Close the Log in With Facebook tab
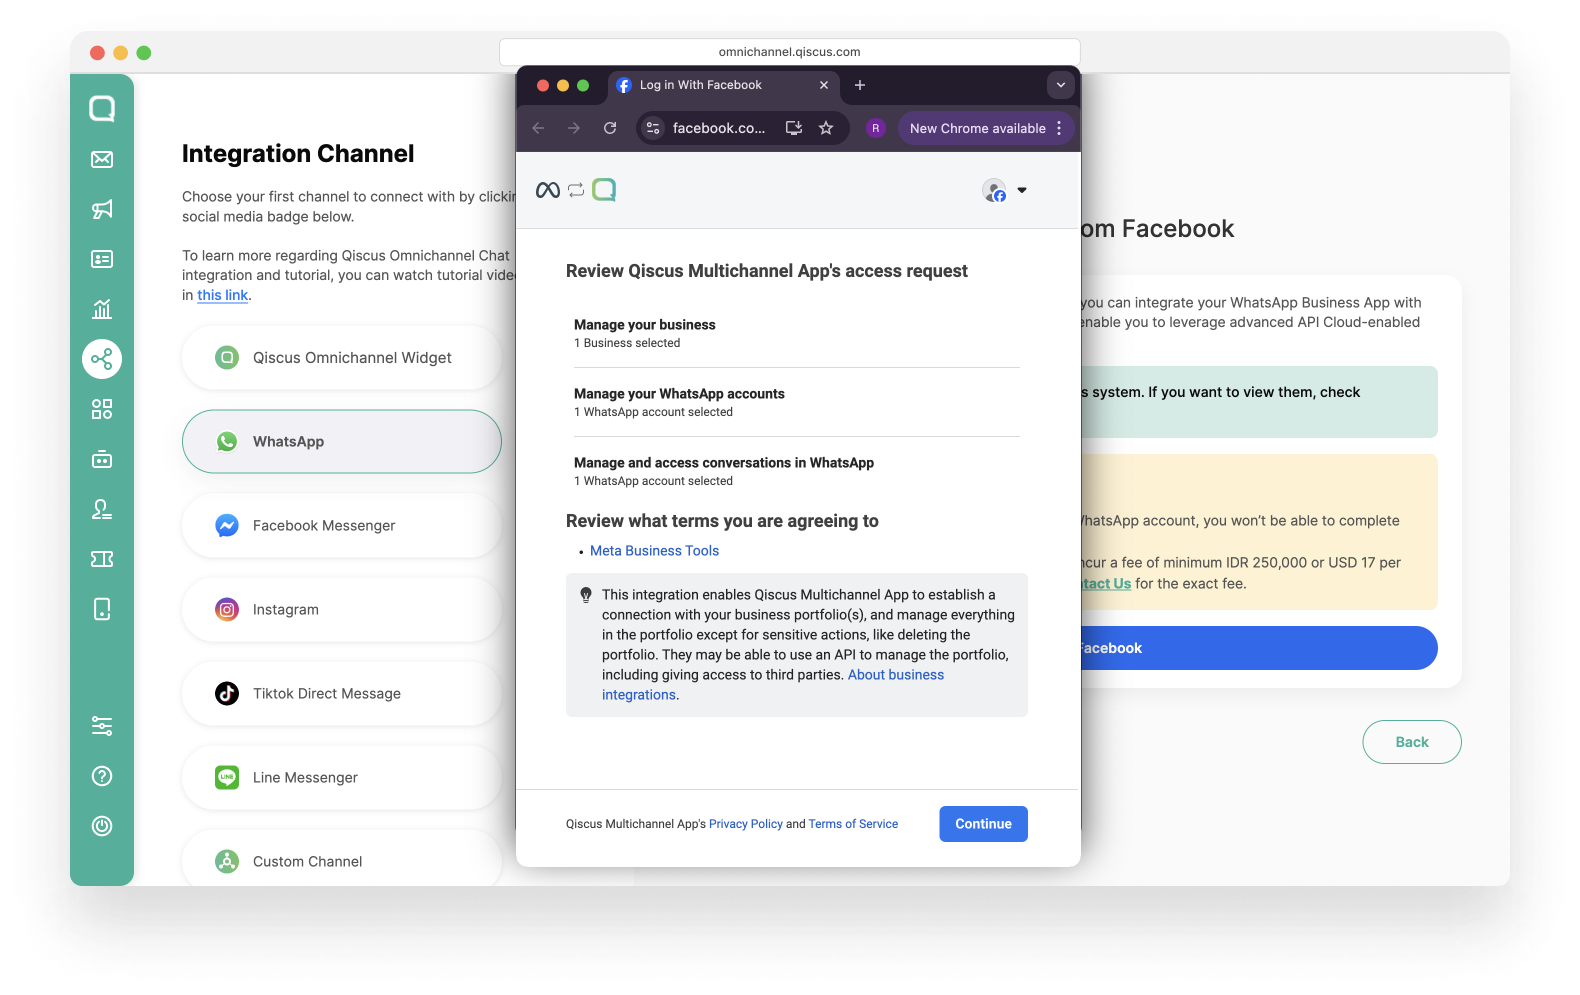The height and width of the screenshot is (995, 1580). point(824,85)
